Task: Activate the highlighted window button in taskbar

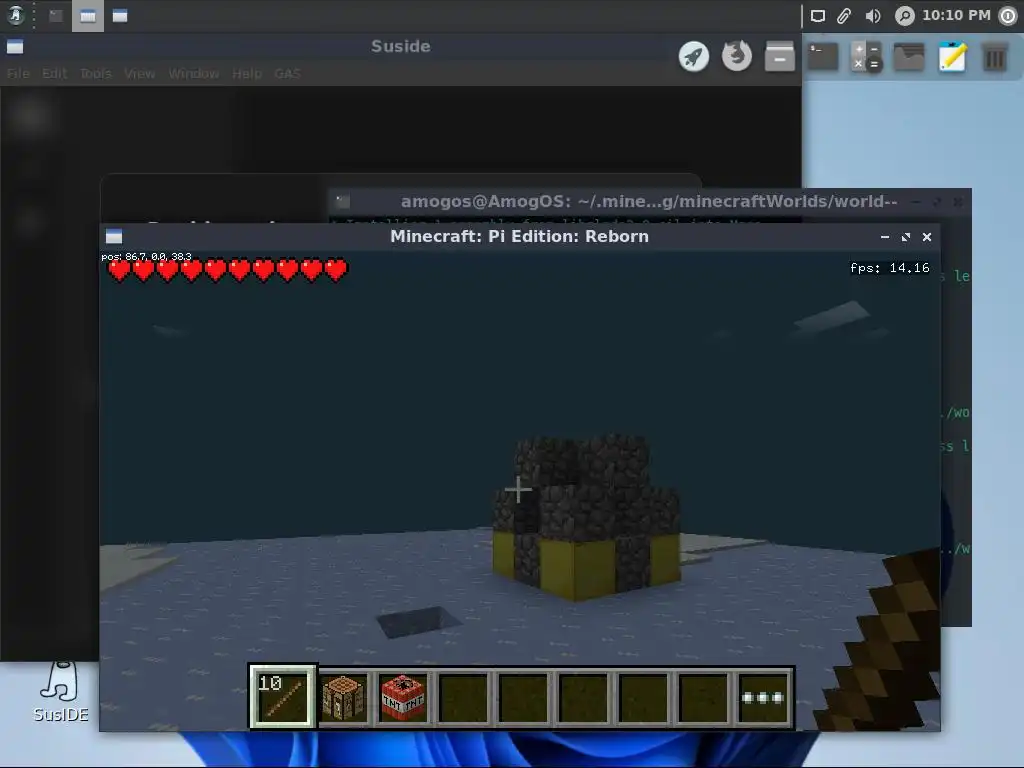Action: pos(88,16)
